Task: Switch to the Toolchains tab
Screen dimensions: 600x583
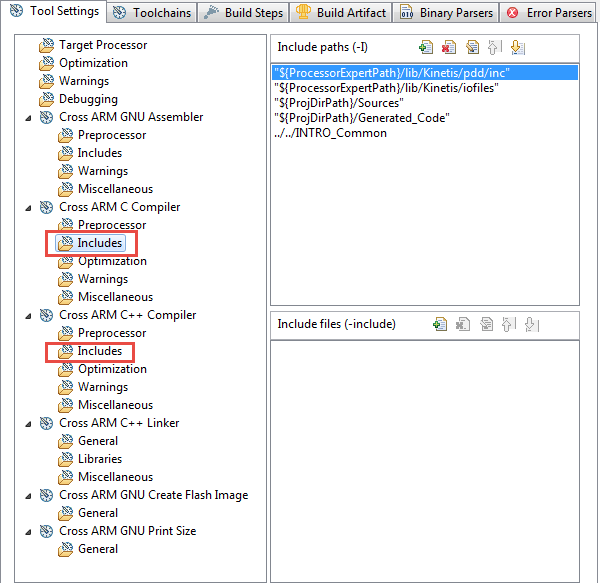Action: point(152,13)
